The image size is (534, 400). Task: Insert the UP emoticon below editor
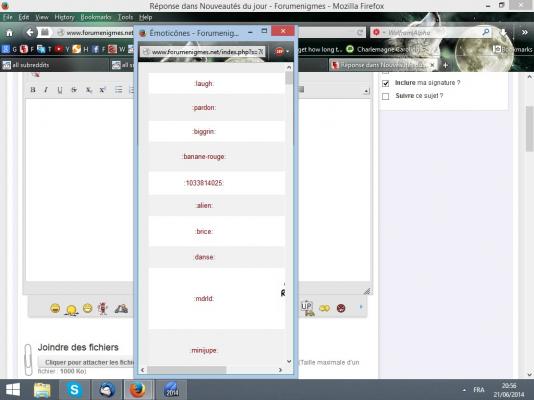(x=307, y=308)
